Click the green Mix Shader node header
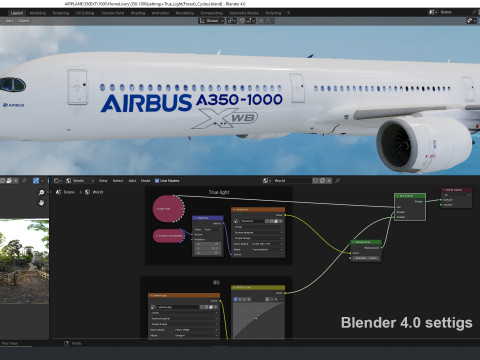This screenshot has height=360, width=480. pos(410,196)
